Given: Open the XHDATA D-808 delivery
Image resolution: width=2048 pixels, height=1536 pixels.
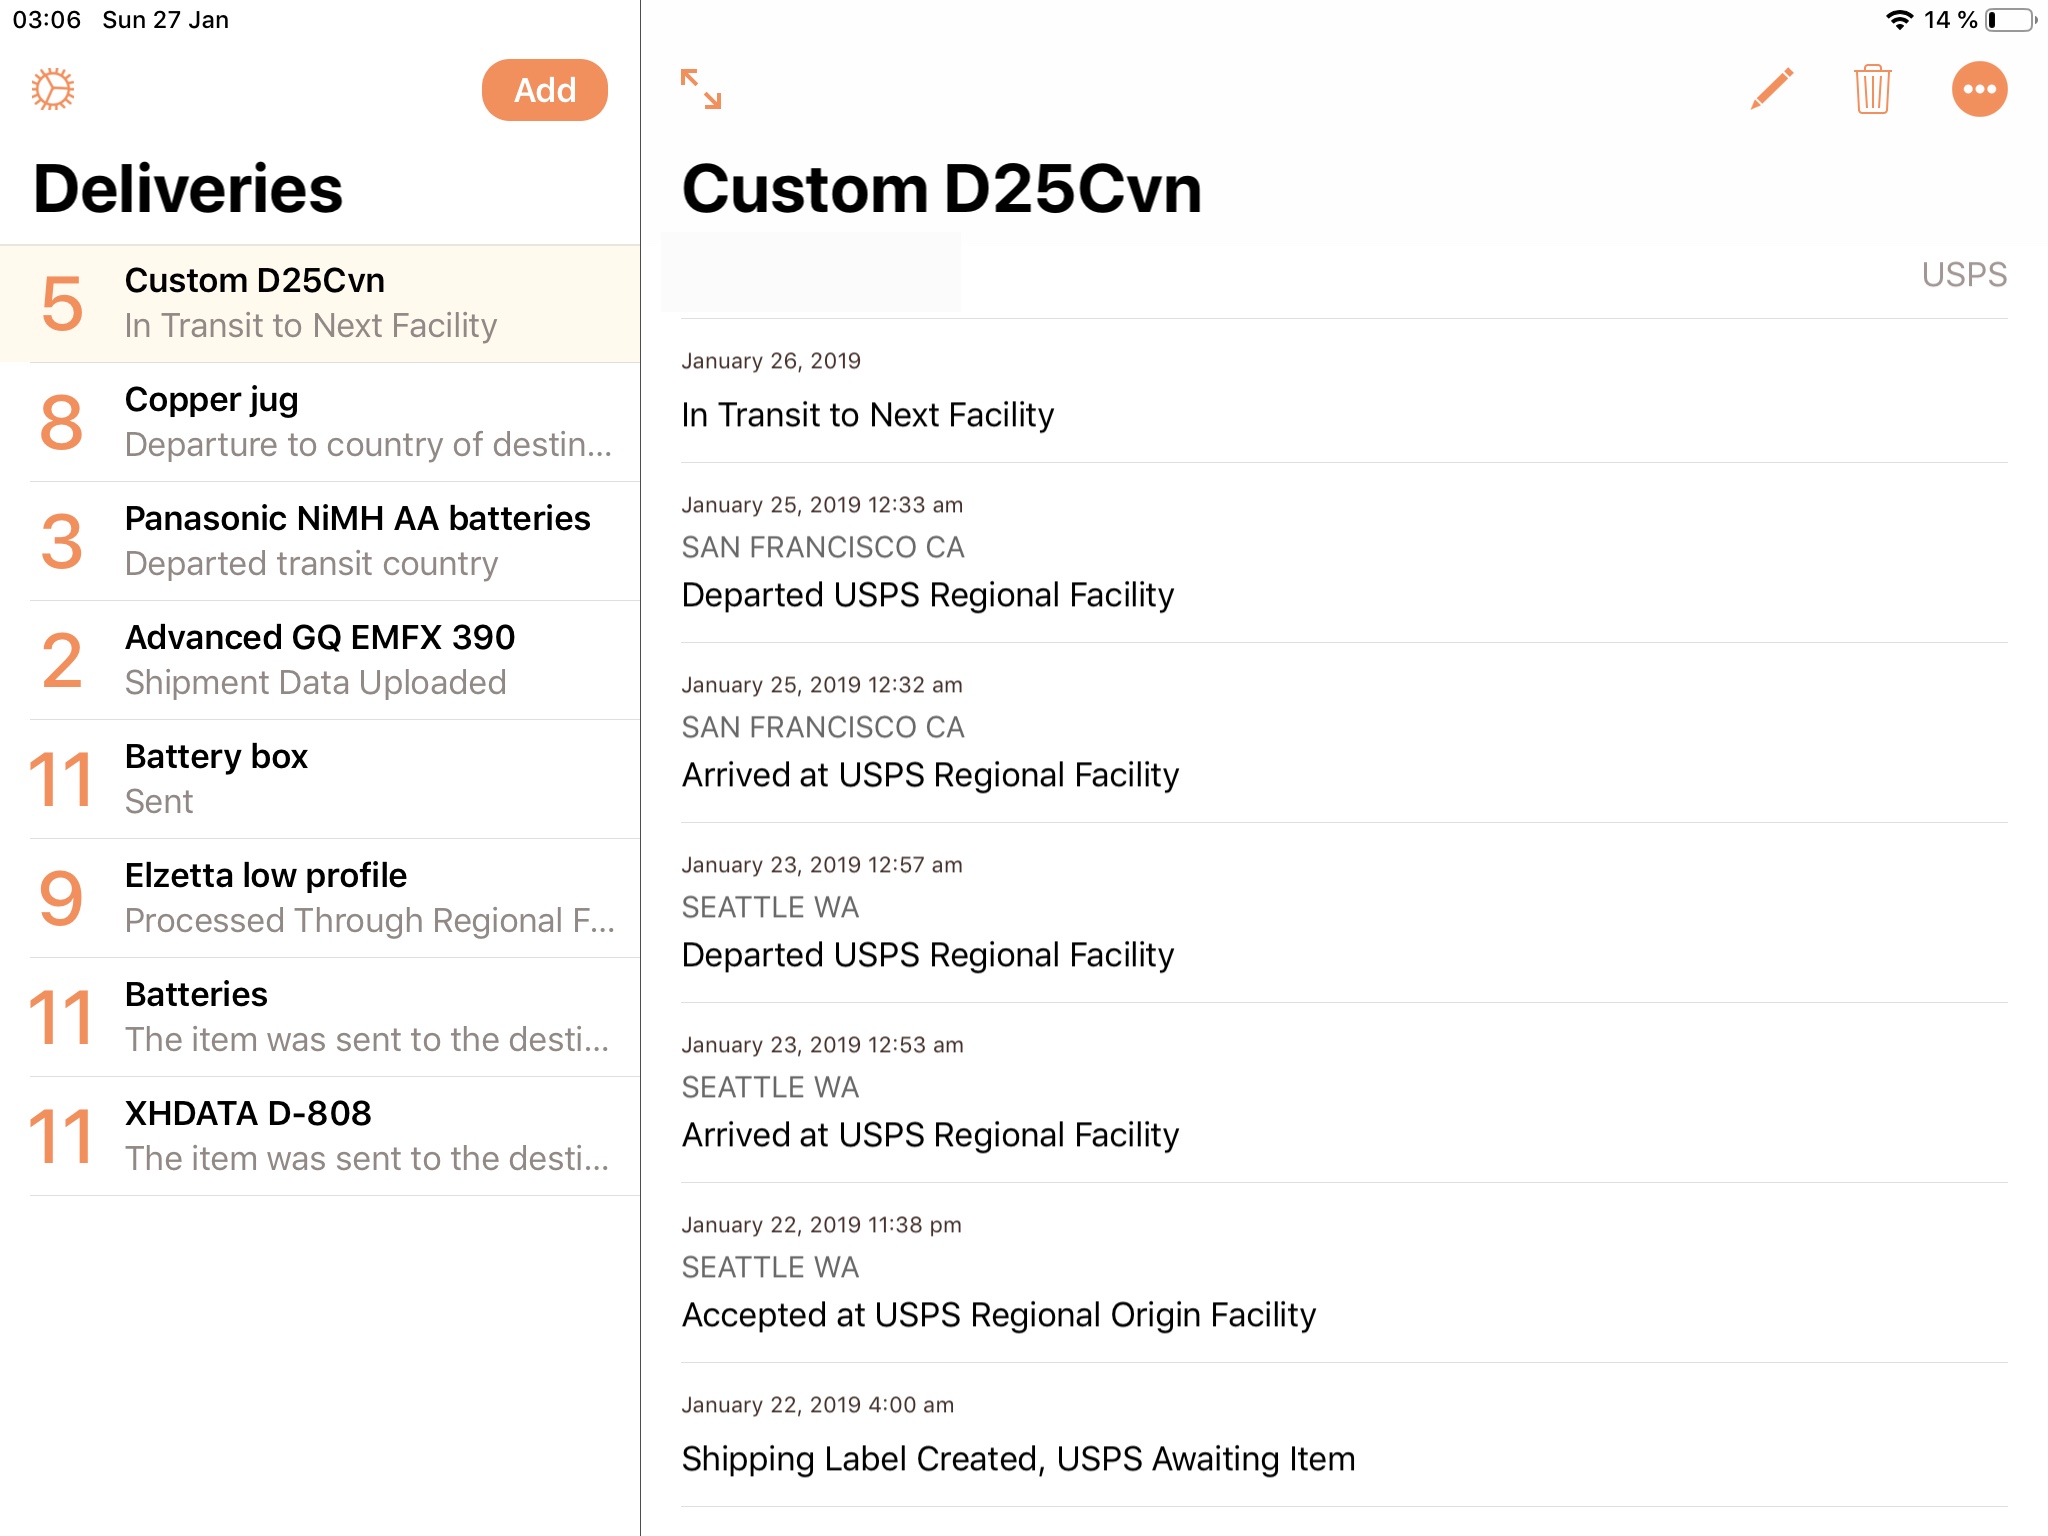Looking at the screenshot, I should click(x=320, y=1136).
